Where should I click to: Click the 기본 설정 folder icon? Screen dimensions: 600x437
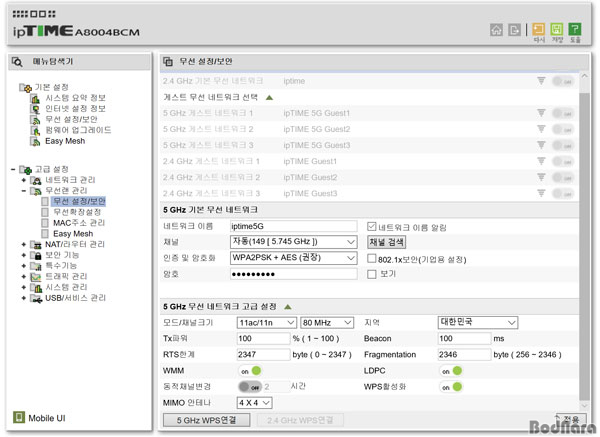pos(25,88)
